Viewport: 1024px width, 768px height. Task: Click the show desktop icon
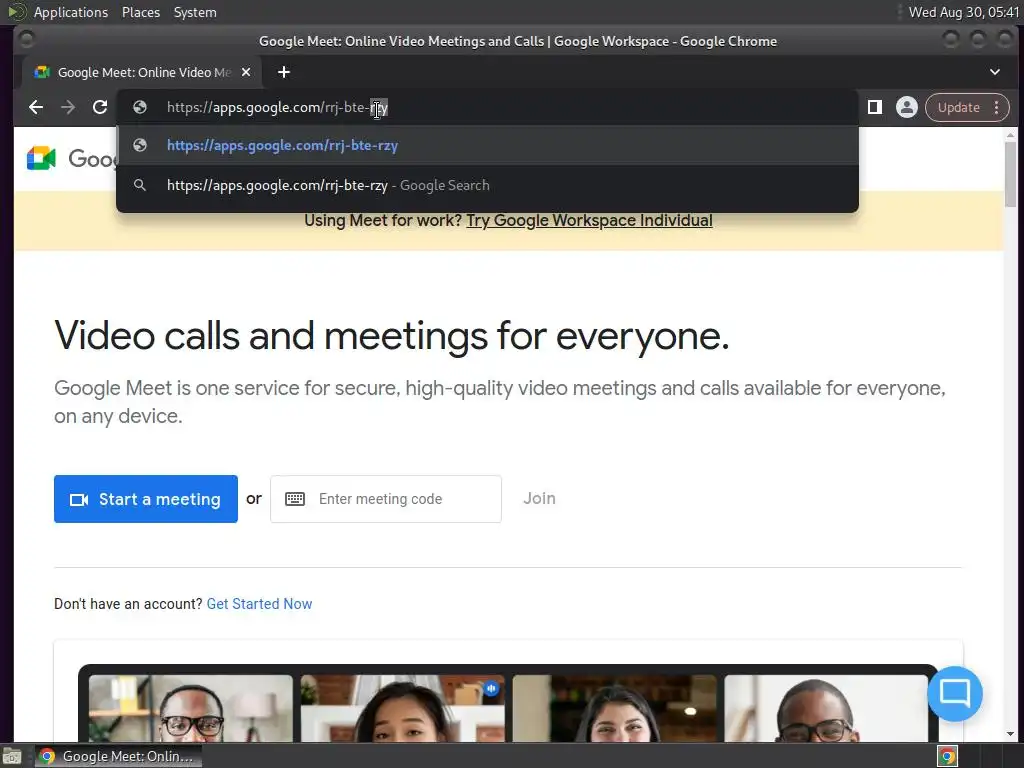(12, 756)
